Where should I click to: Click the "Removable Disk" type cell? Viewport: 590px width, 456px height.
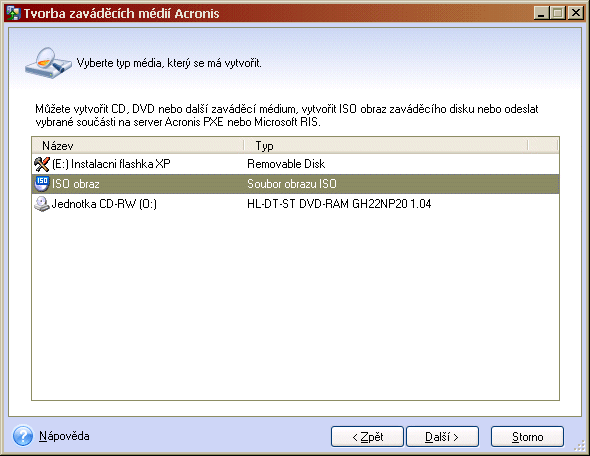coord(286,164)
